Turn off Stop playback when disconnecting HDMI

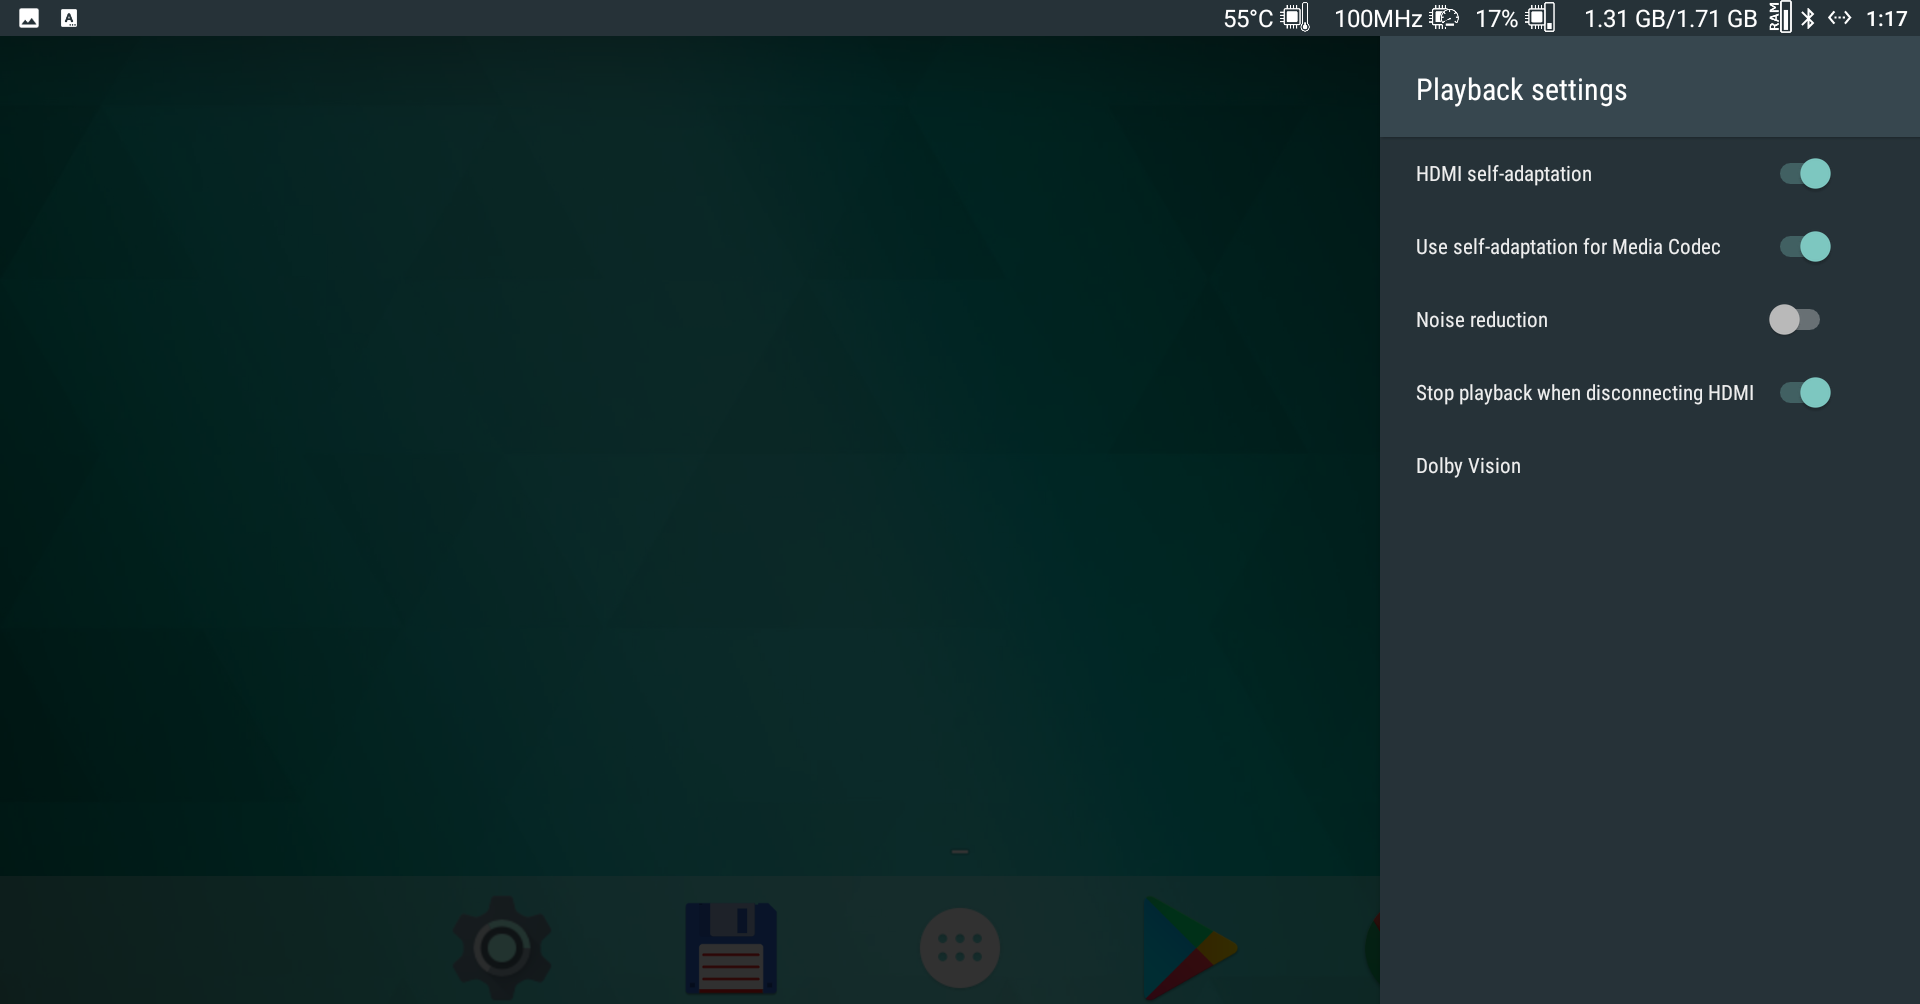coord(1805,393)
